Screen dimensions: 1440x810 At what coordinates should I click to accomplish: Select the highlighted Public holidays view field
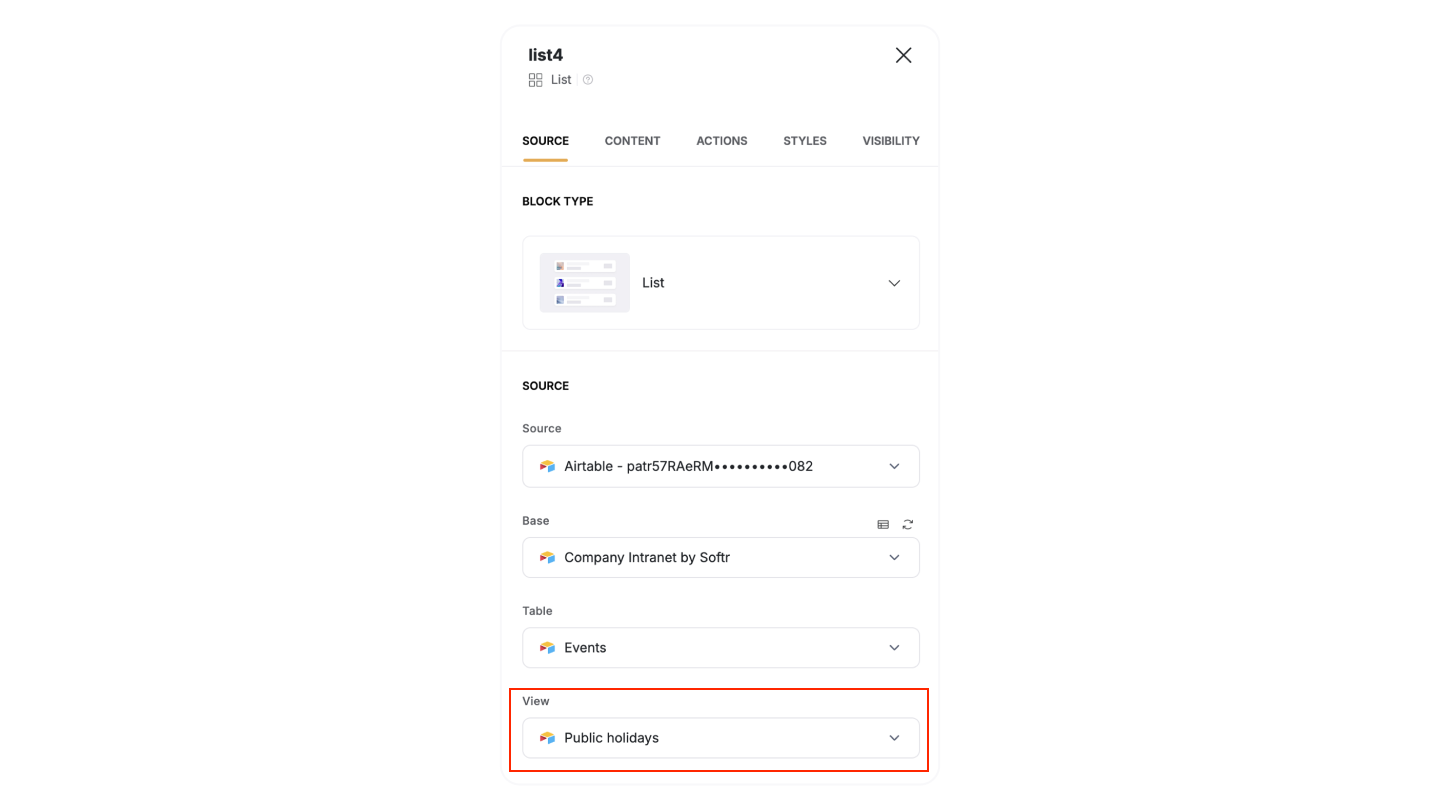(x=720, y=737)
